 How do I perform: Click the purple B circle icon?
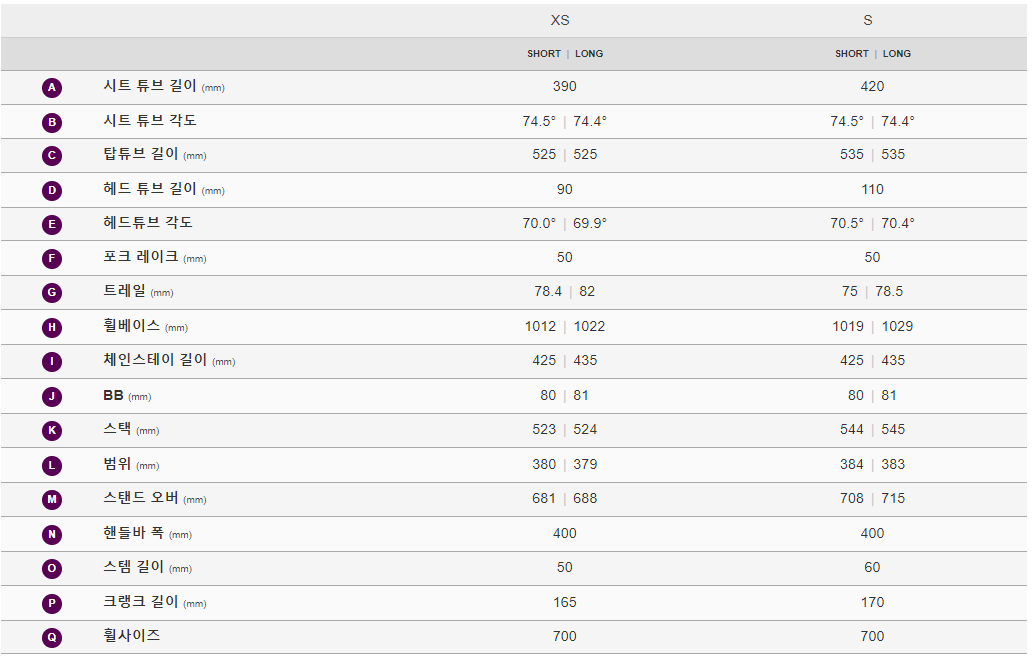click(52, 122)
